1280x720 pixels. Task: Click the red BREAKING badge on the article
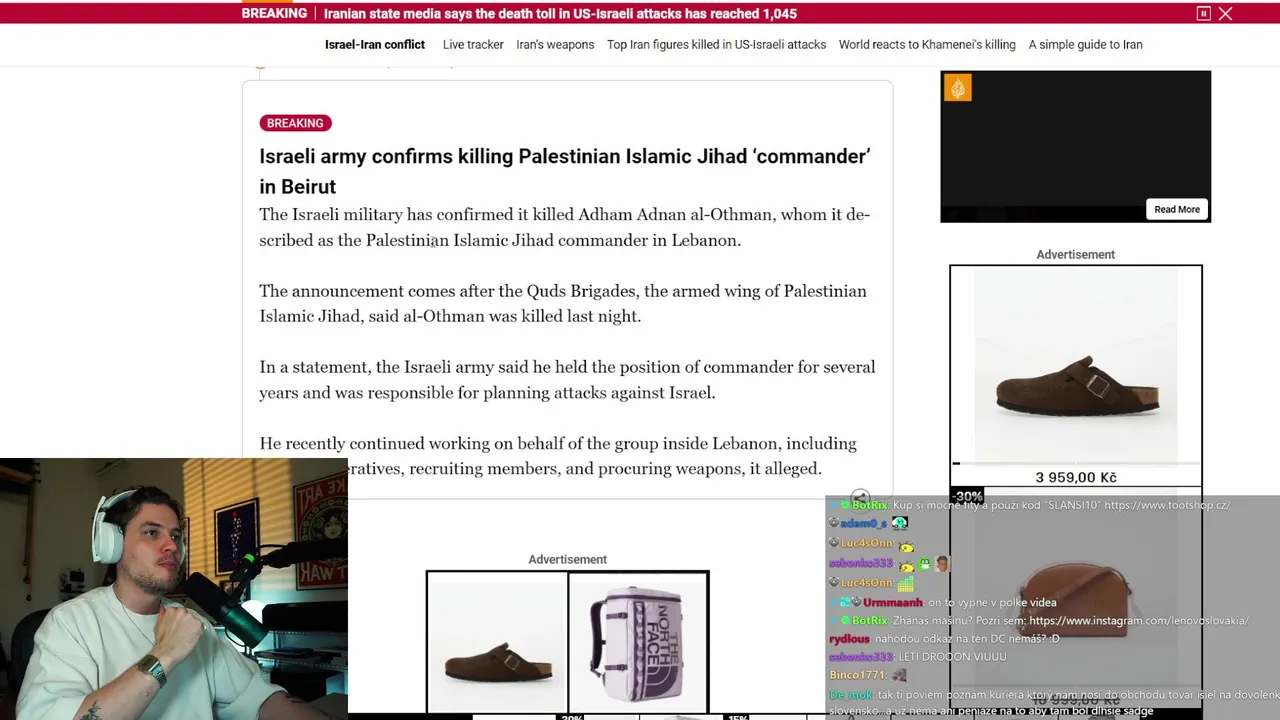(x=295, y=123)
